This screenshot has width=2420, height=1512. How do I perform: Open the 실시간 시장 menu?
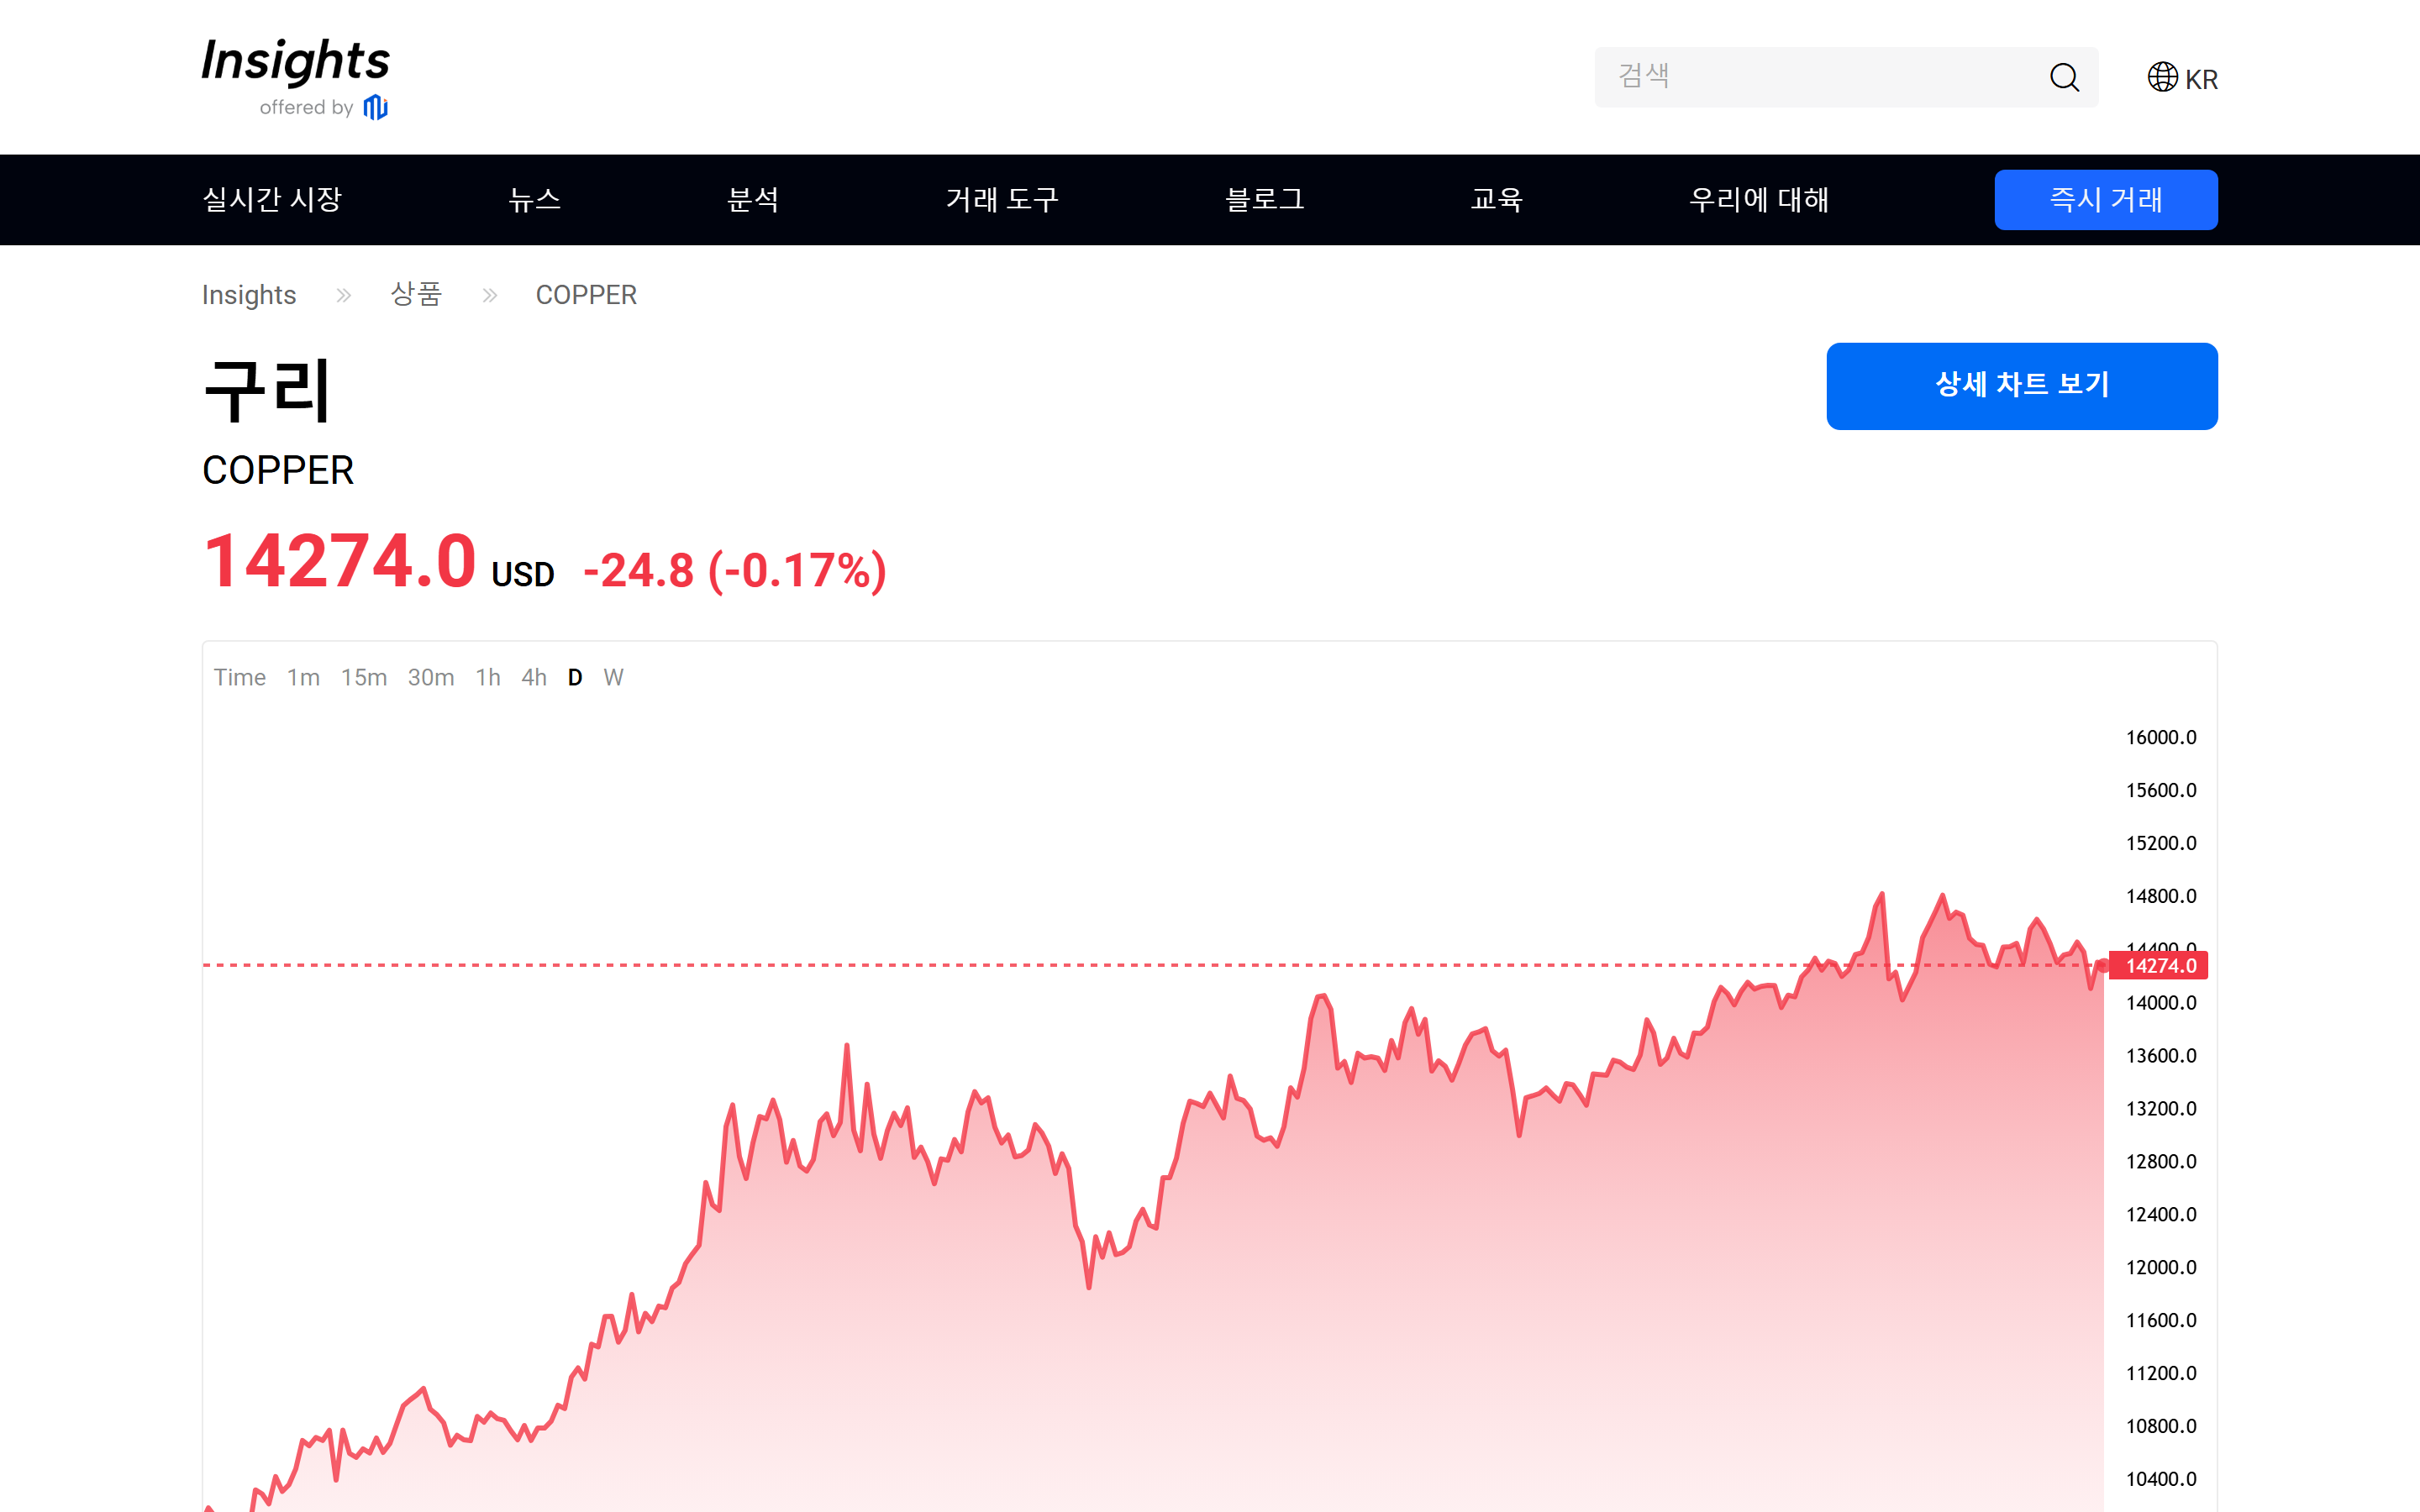click(x=272, y=200)
